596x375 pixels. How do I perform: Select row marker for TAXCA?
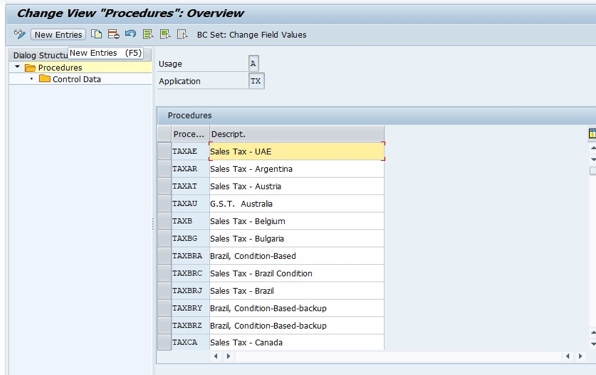(165, 342)
